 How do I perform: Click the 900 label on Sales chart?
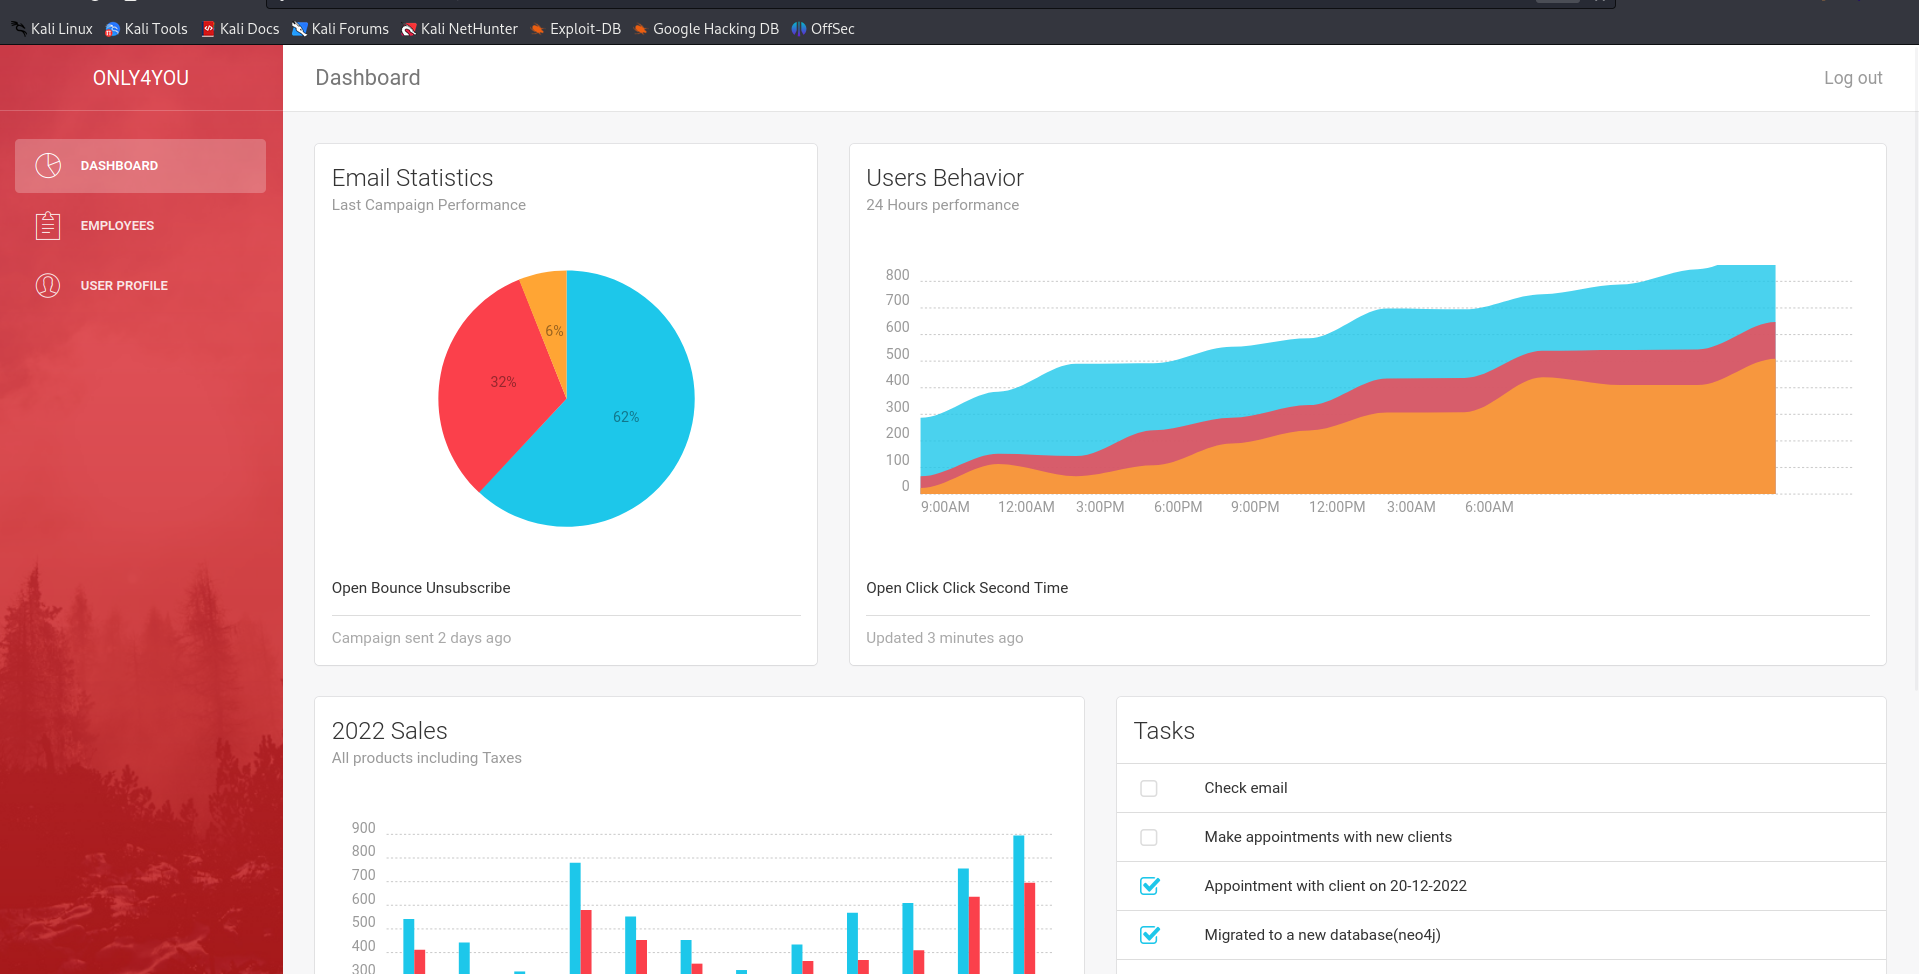point(363,828)
